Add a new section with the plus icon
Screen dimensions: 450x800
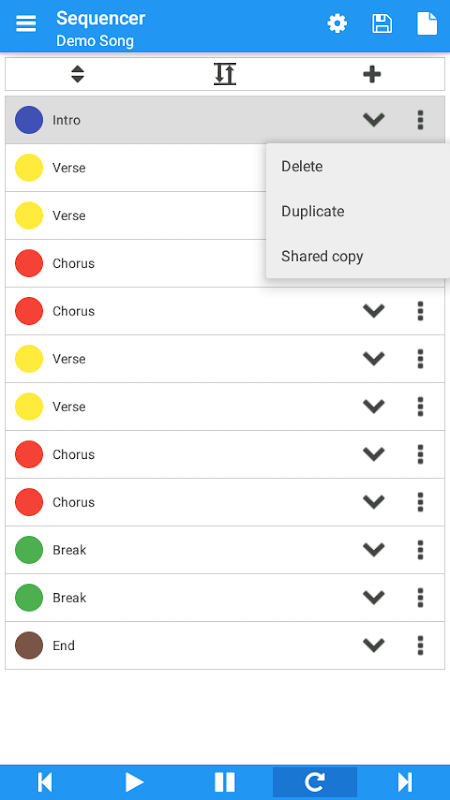[372, 74]
